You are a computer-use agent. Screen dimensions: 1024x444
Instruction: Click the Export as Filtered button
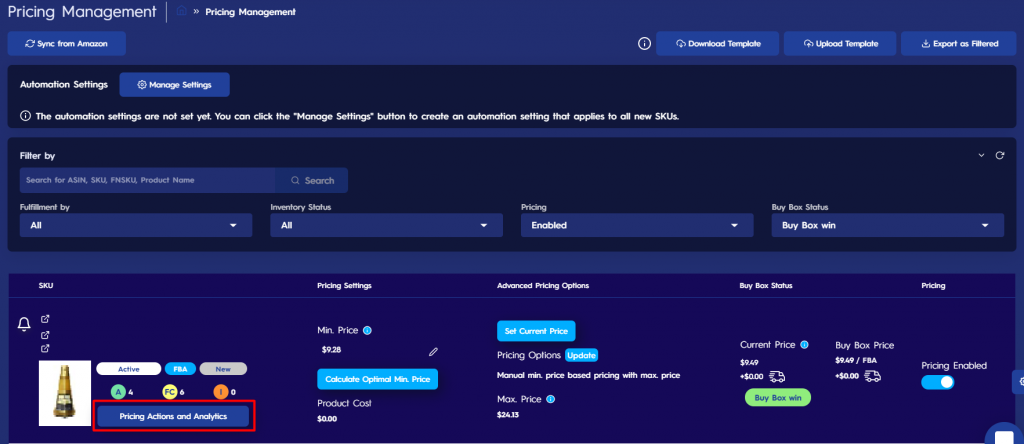coord(959,44)
